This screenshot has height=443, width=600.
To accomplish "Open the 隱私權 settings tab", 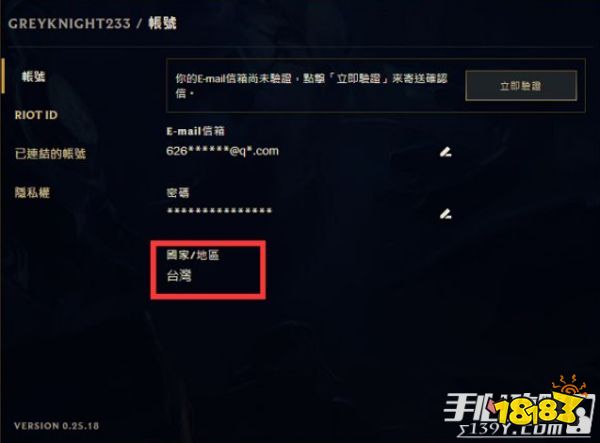I will (x=32, y=192).
